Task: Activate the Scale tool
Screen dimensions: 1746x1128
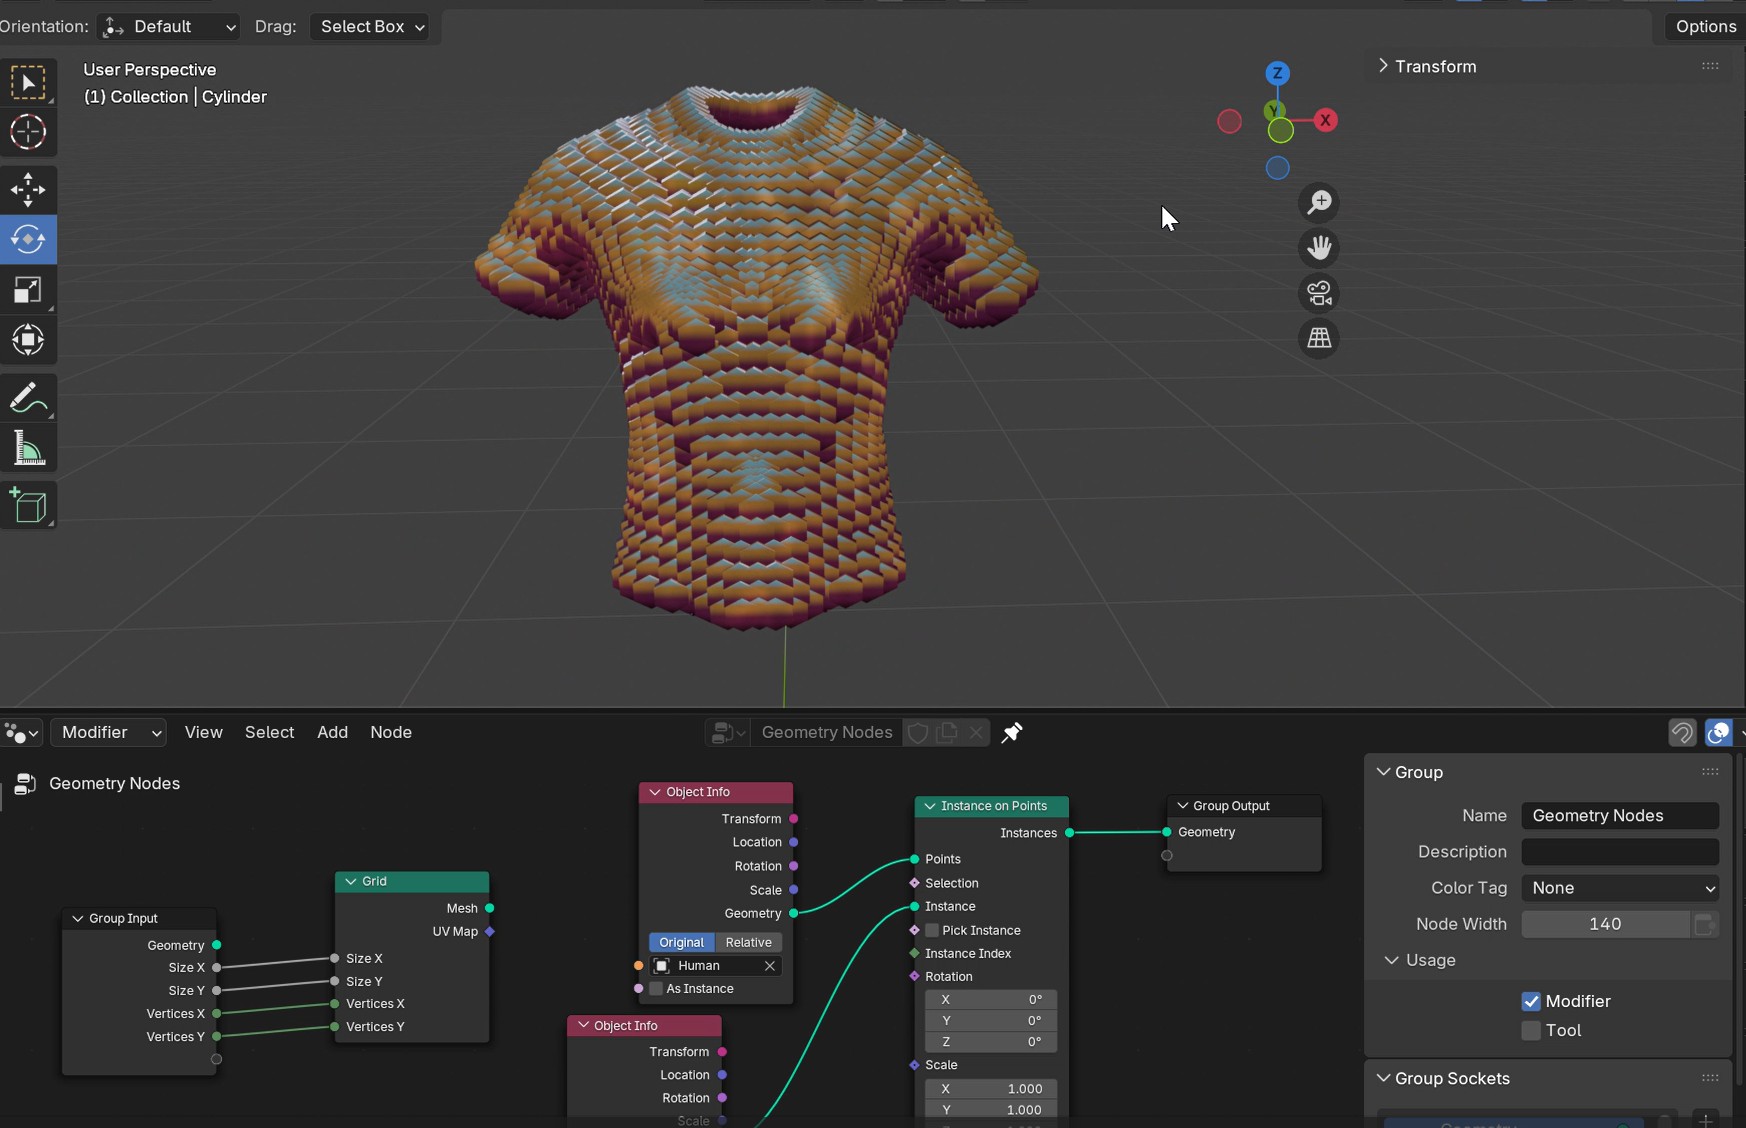Action: coord(28,290)
